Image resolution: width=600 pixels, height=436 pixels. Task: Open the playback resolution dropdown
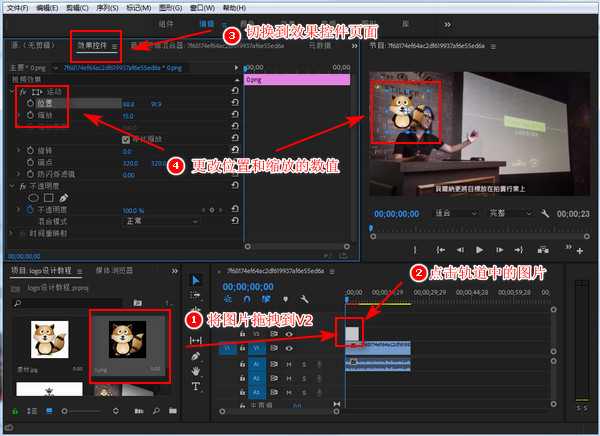[x=510, y=213]
